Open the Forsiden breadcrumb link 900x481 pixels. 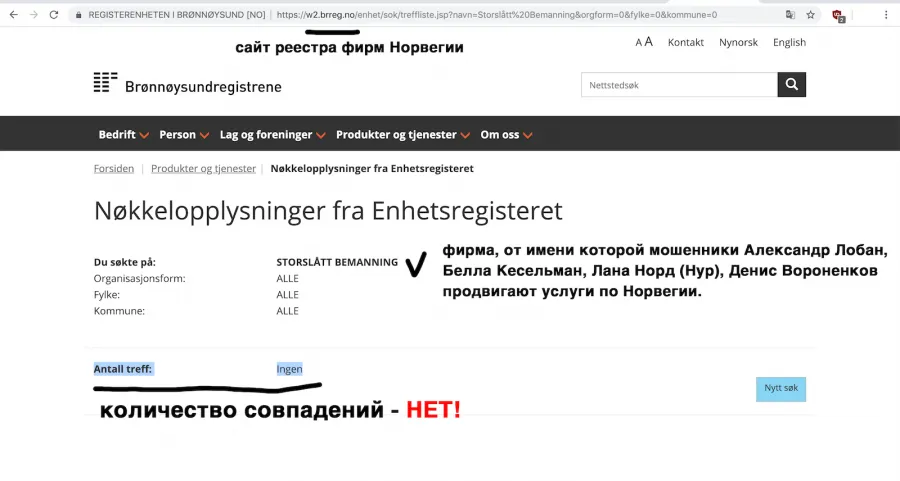coord(114,169)
